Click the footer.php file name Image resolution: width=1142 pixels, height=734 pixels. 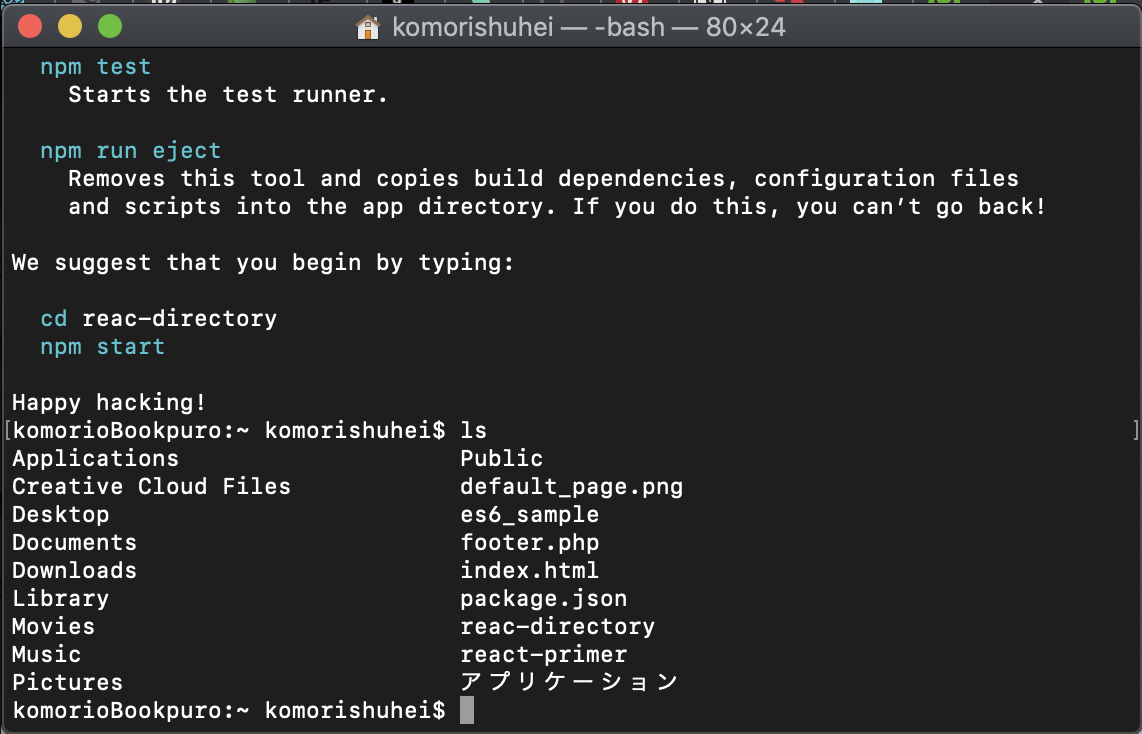pos(529,543)
